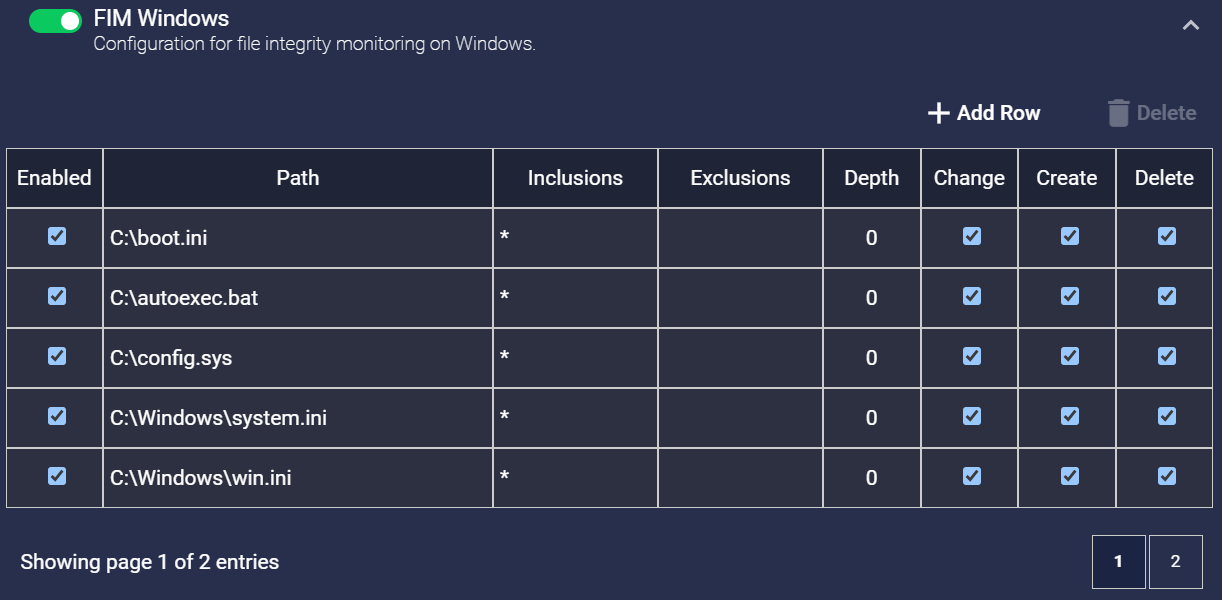Uncheck Enabled for C:\boot.ini row
This screenshot has height=600, width=1222.
point(57,236)
